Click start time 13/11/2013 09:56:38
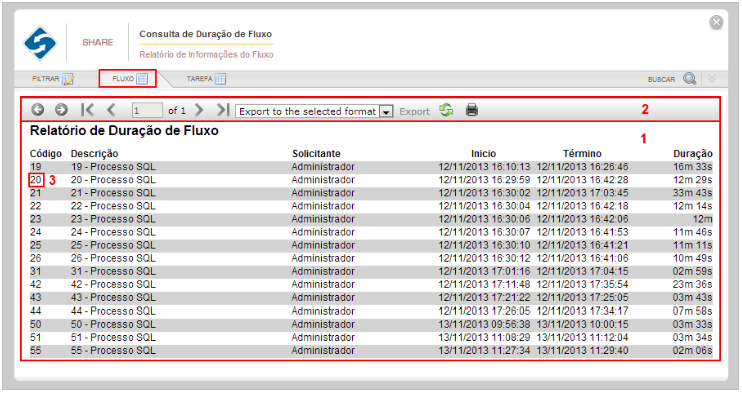This screenshot has height=393, width=742. click(484, 324)
